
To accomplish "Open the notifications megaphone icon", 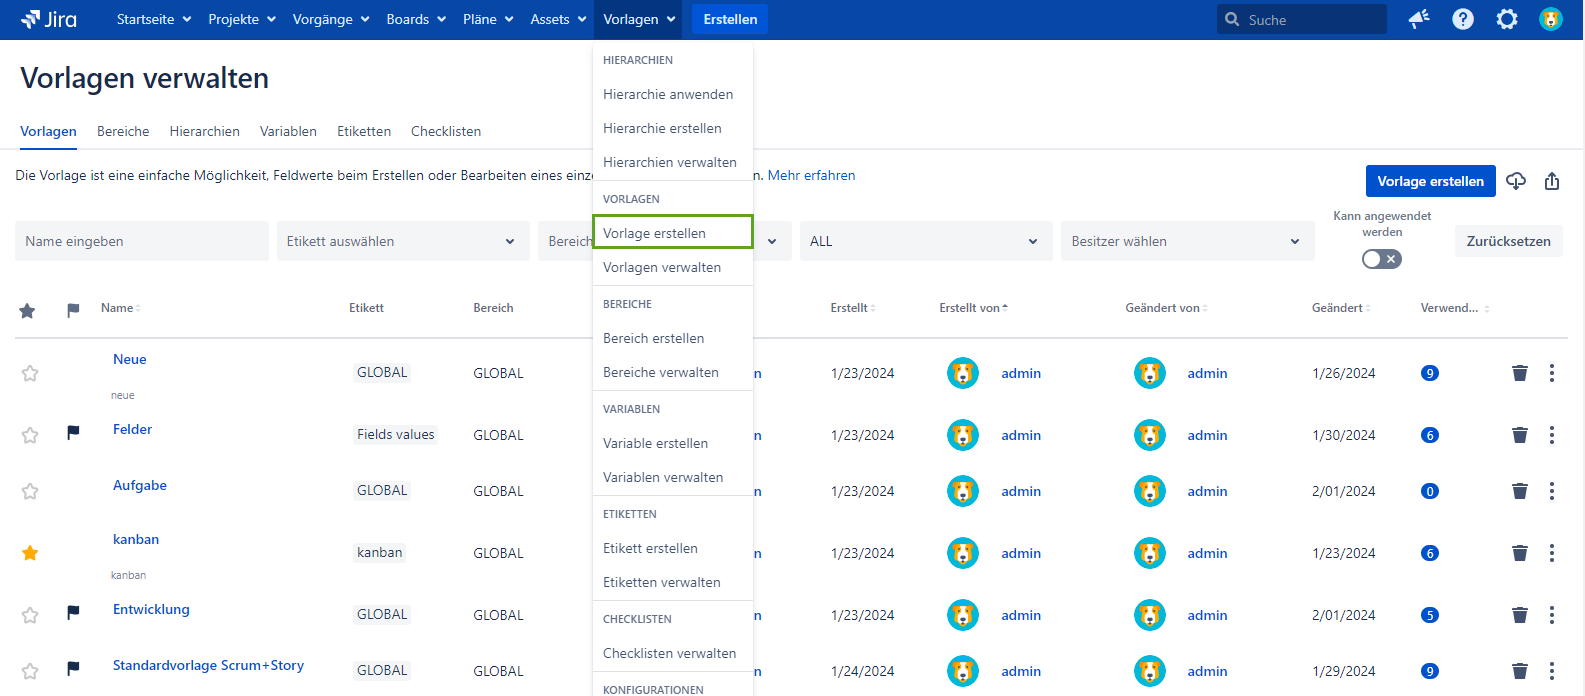I will pyautogui.click(x=1418, y=19).
